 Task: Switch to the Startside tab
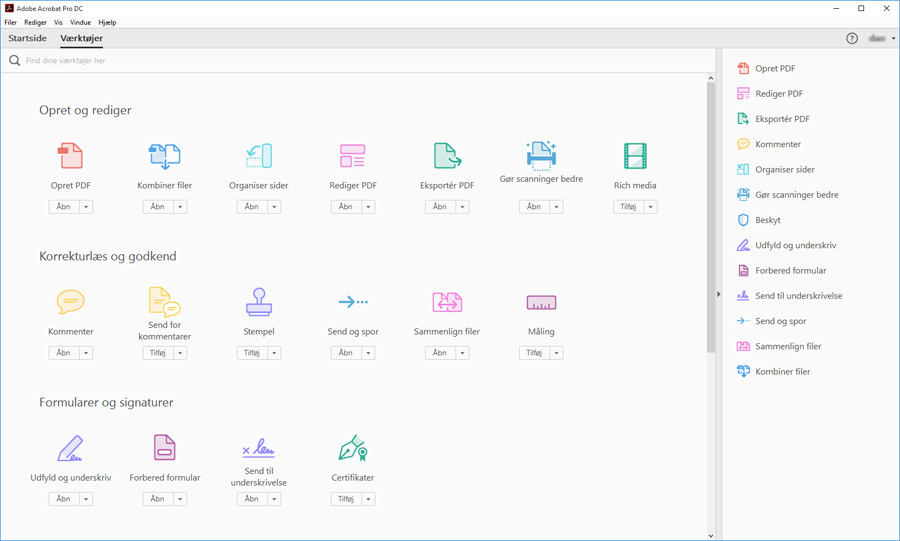click(x=28, y=38)
